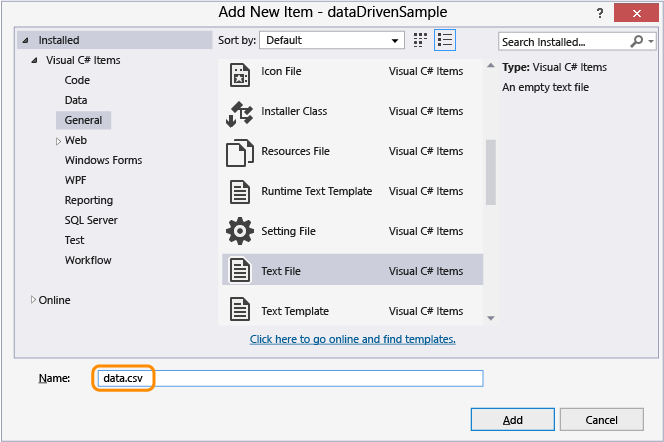Switch to medium icons list view

(445, 40)
